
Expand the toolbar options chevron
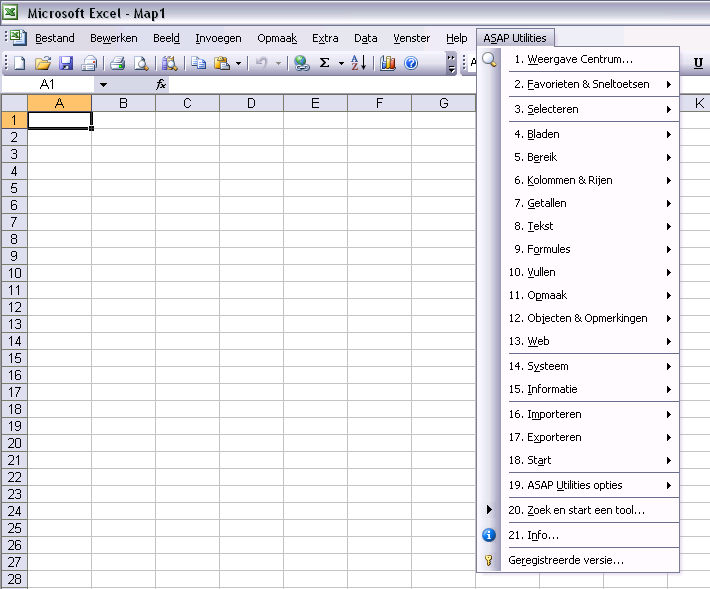451,63
